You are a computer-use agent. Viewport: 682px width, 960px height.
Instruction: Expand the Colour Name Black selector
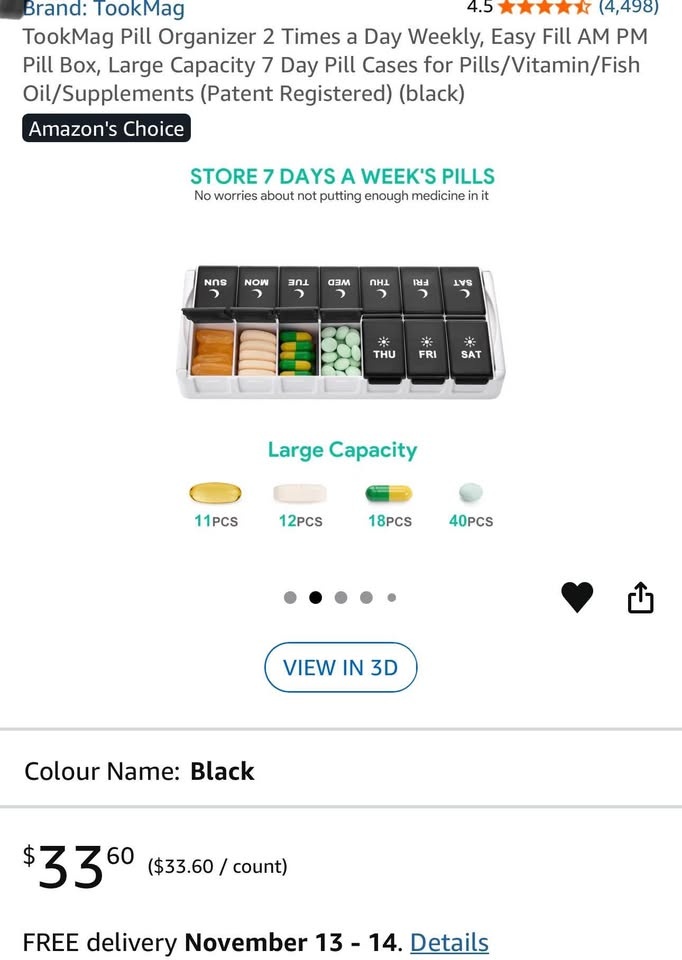140,771
